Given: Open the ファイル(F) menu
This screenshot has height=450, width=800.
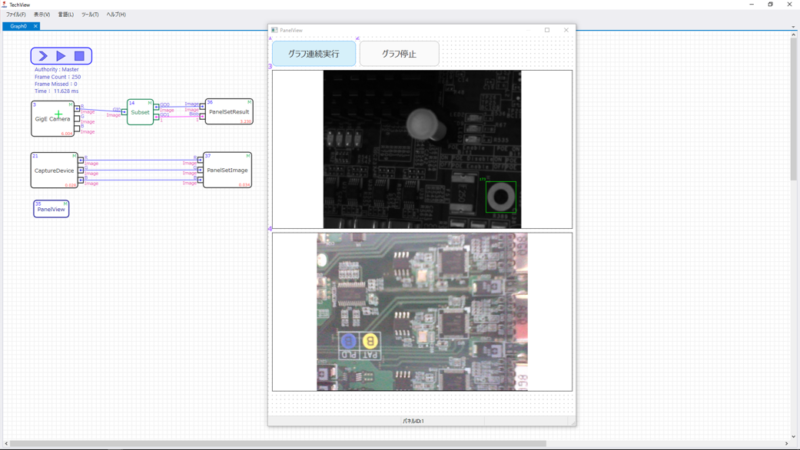Looking at the screenshot, I should point(15,15).
